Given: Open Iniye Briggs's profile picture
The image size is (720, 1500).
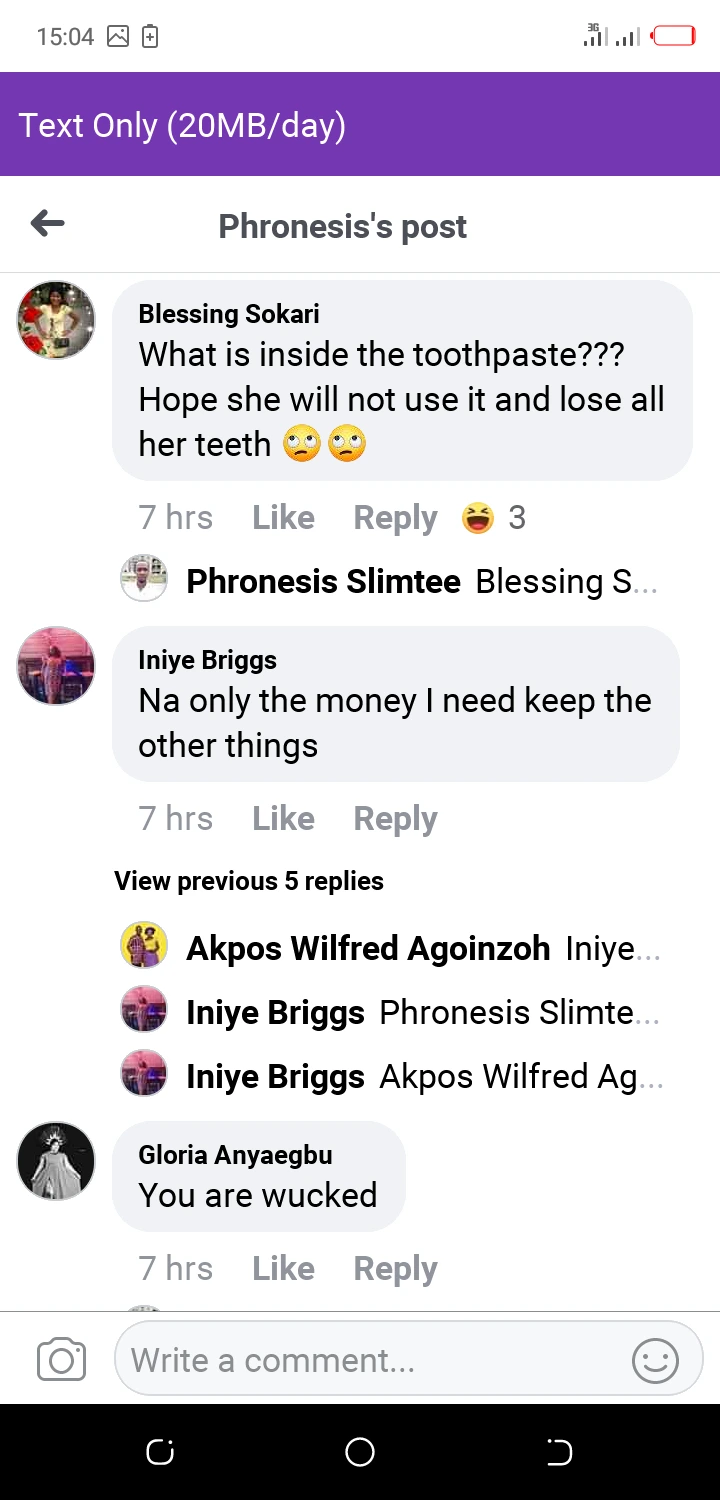Looking at the screenshot, I should point(56,666).
